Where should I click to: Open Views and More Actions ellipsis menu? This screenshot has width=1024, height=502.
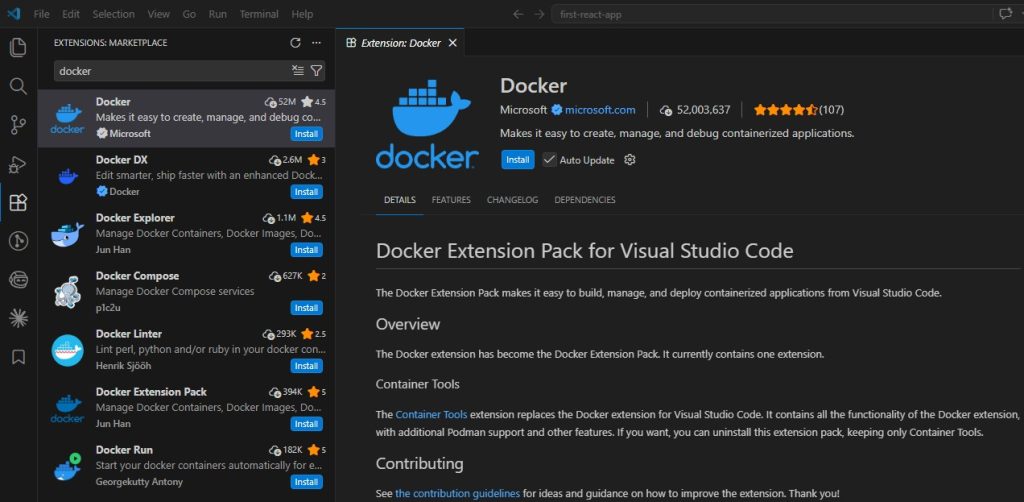tap(317, 42)
